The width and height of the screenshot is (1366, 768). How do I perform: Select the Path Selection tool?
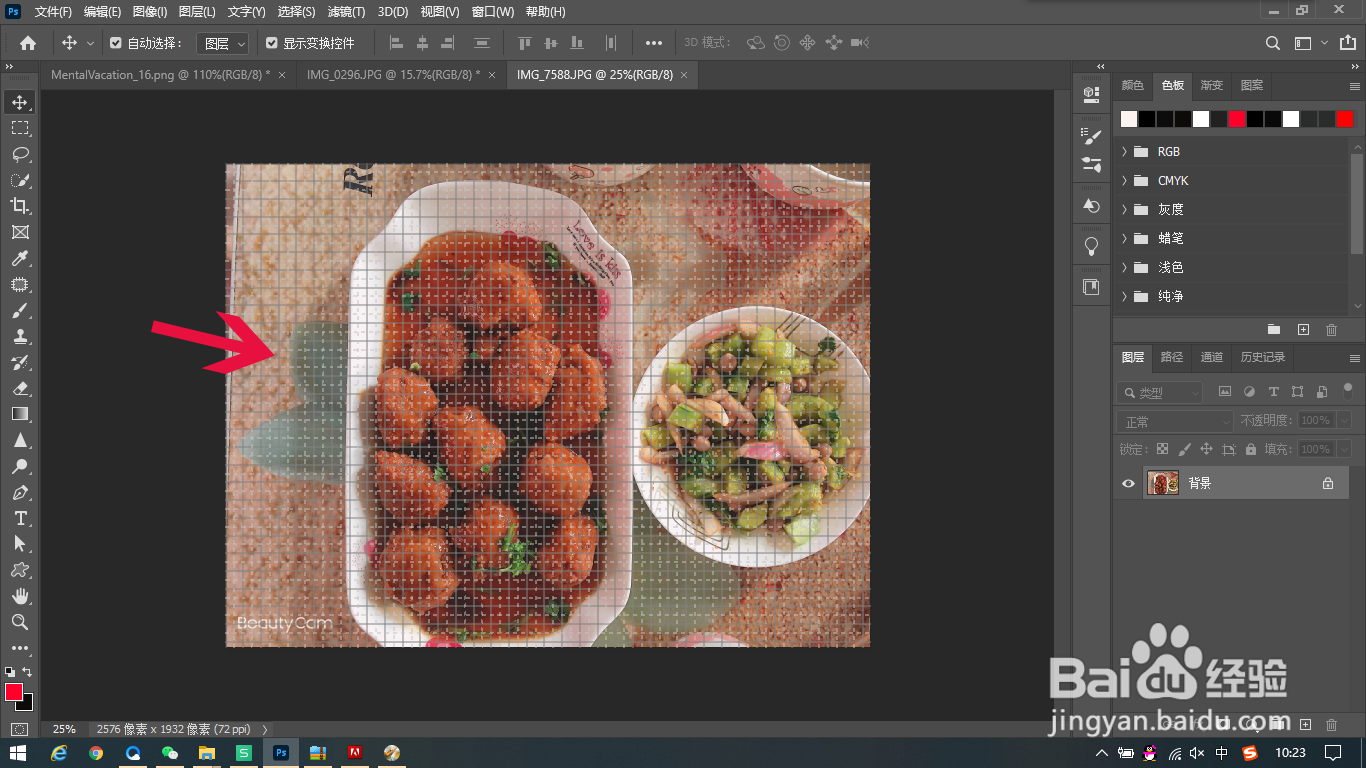tap(19, 544)
